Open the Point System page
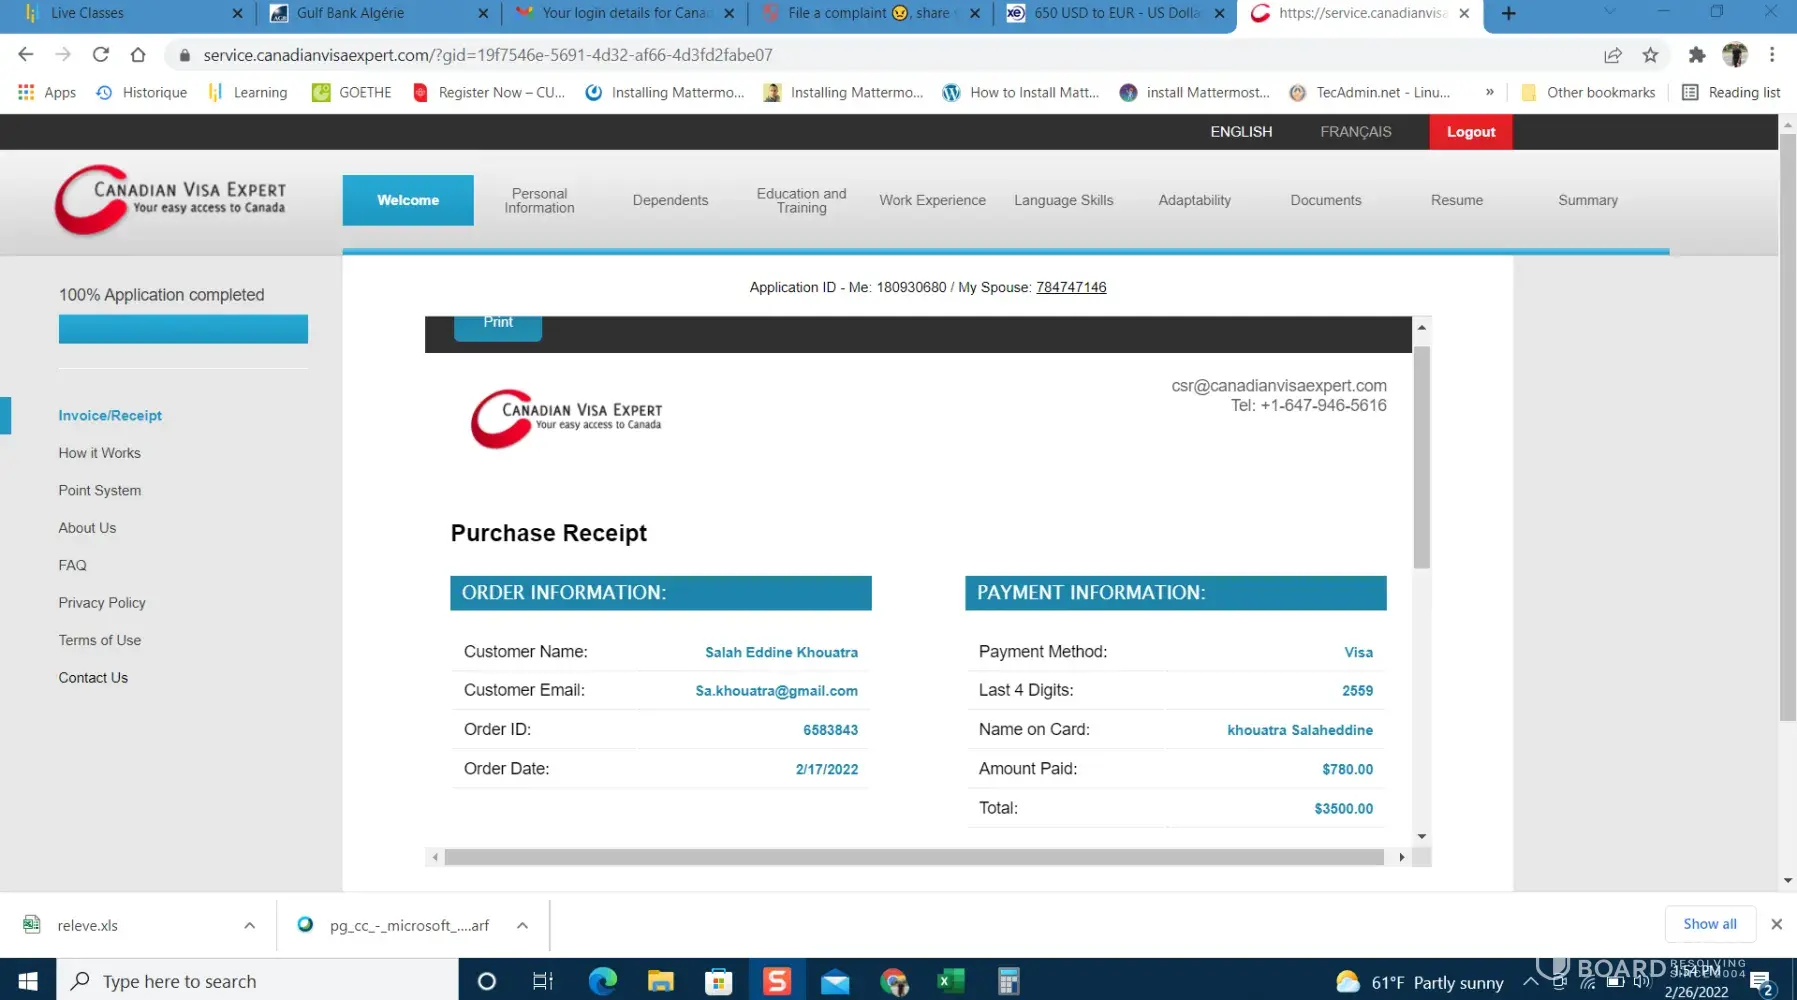The height and width of the screenshot is (1000, 1797). click(99, 490)
